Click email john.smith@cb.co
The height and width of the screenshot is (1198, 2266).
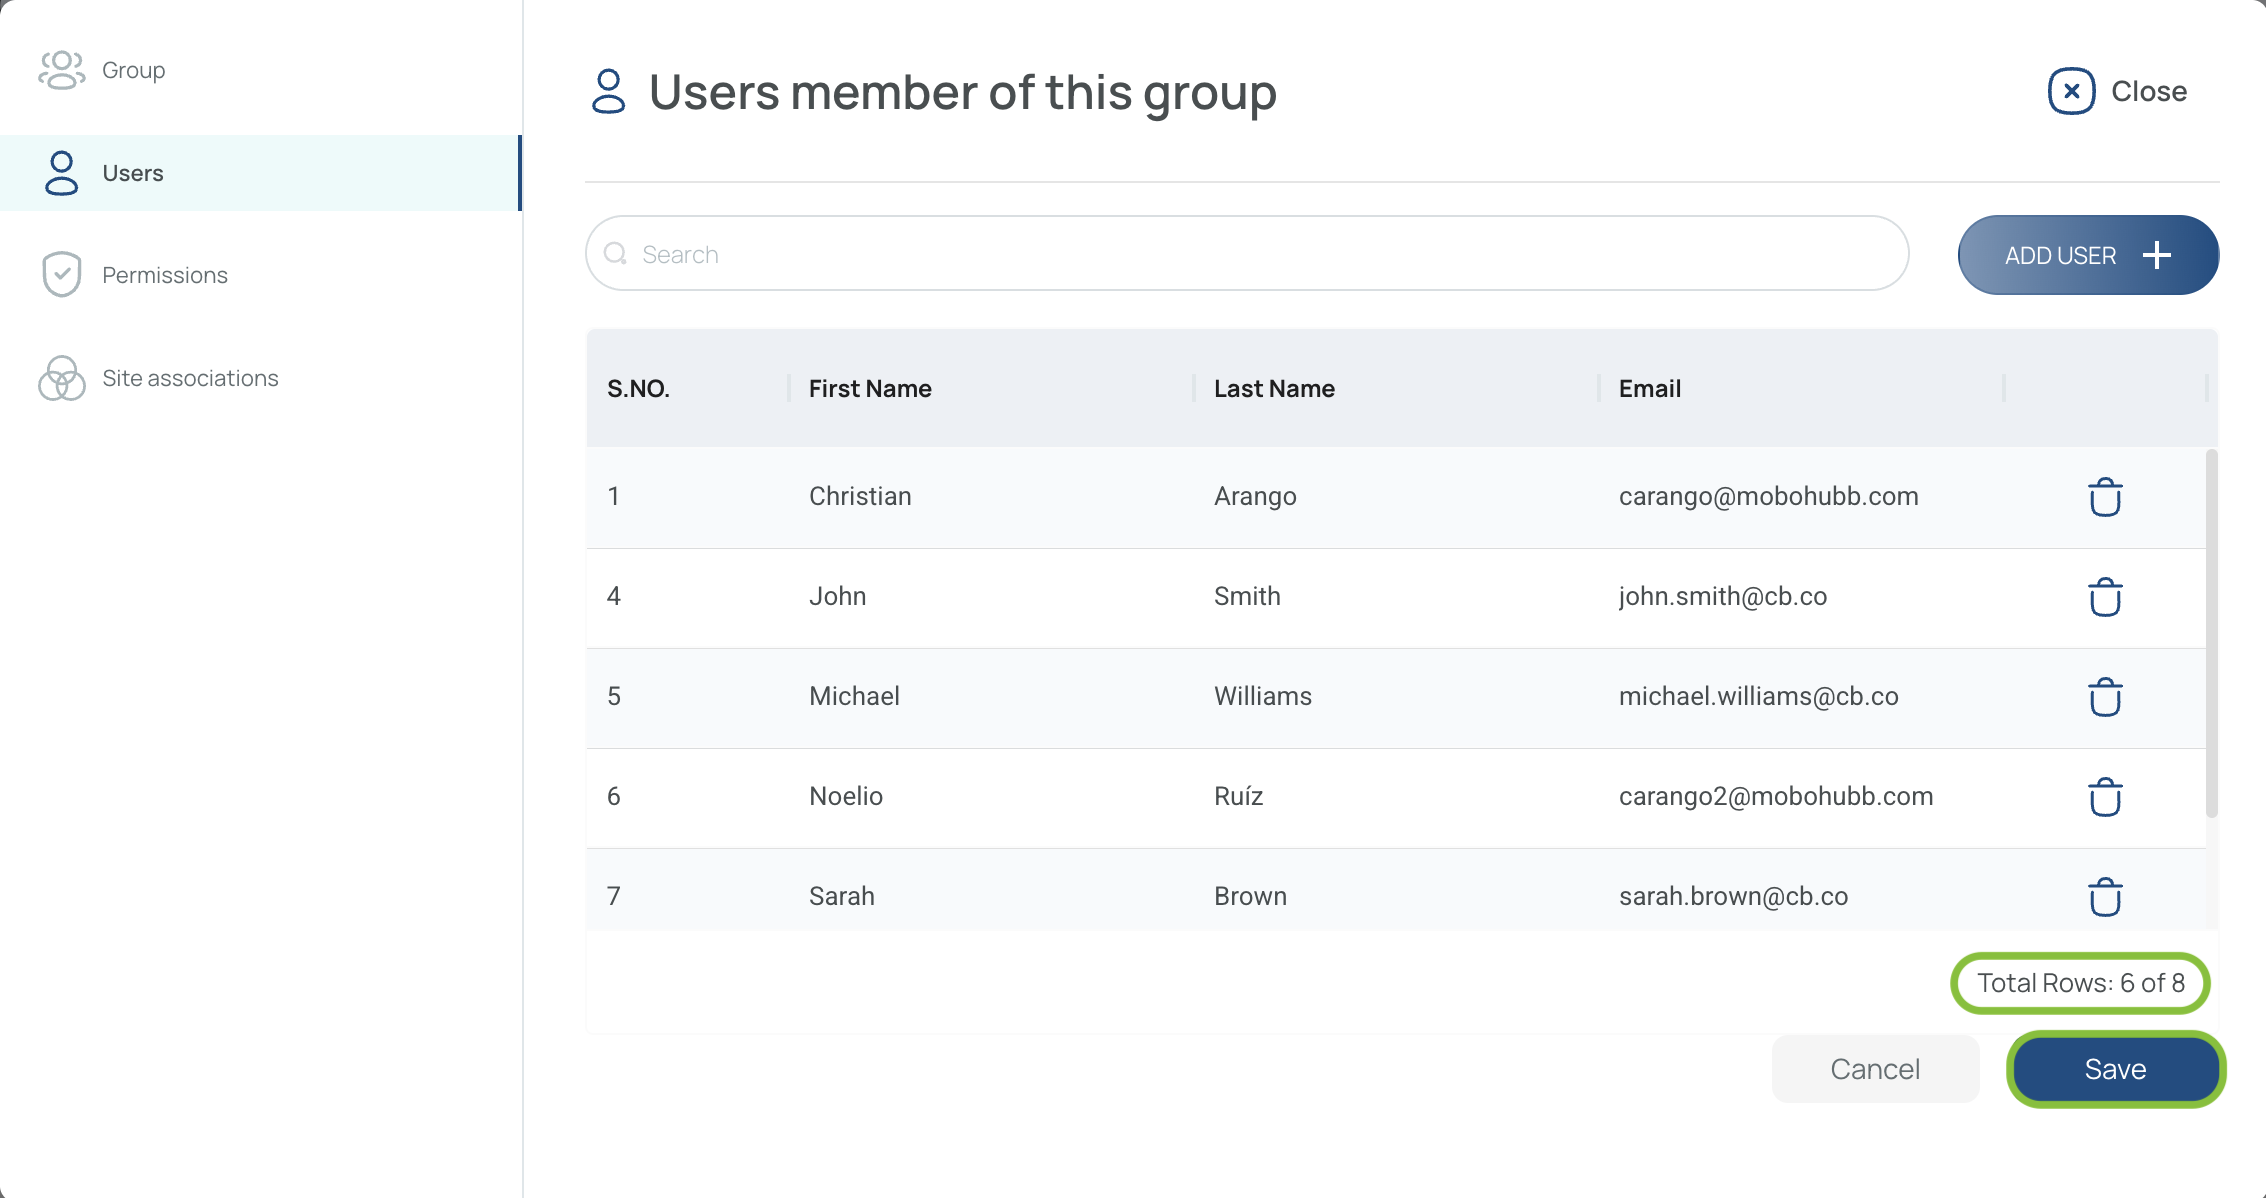(x=1723, y=596)
